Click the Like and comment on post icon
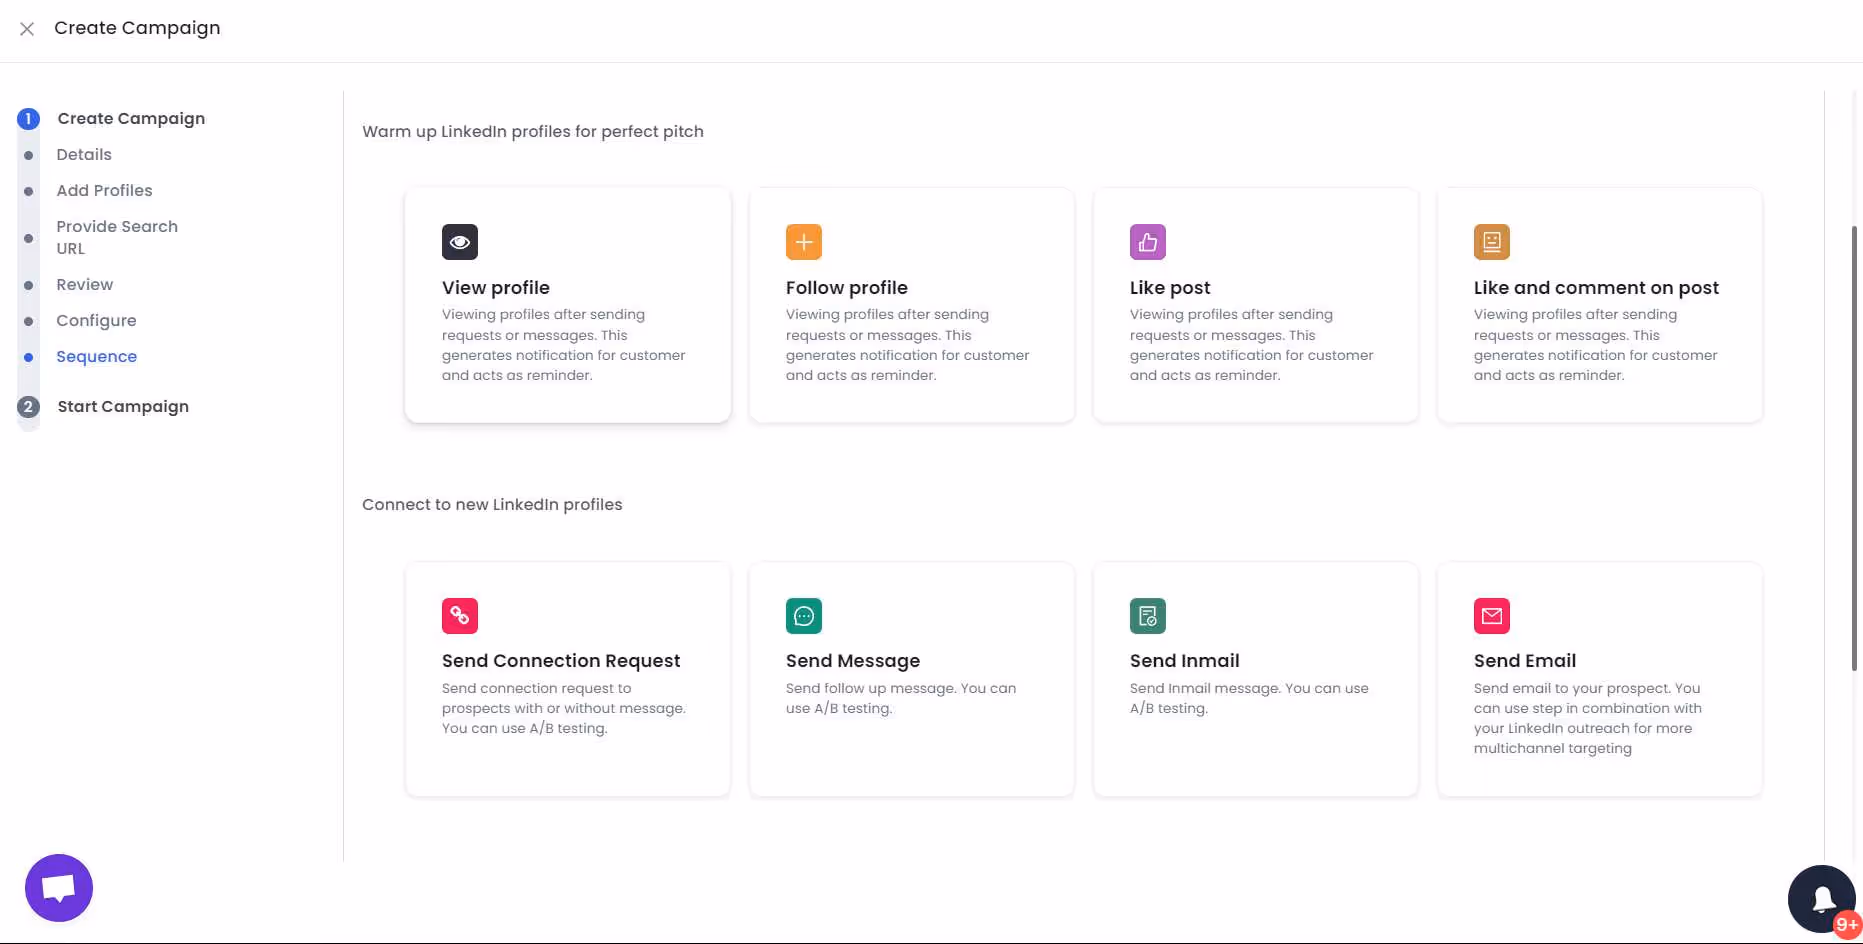Image resolution: width=1863 pixels, height=944 pixels. pos(1491,241)
